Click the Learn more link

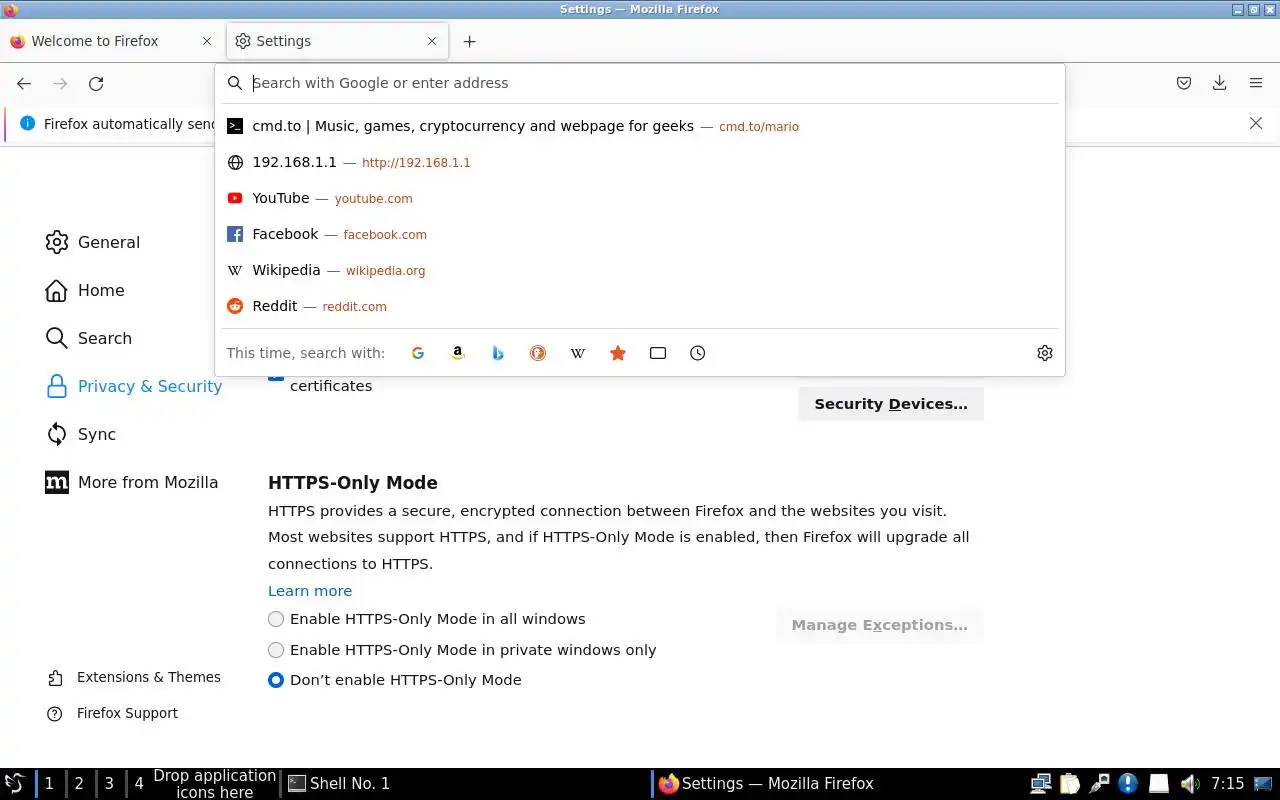310,591
